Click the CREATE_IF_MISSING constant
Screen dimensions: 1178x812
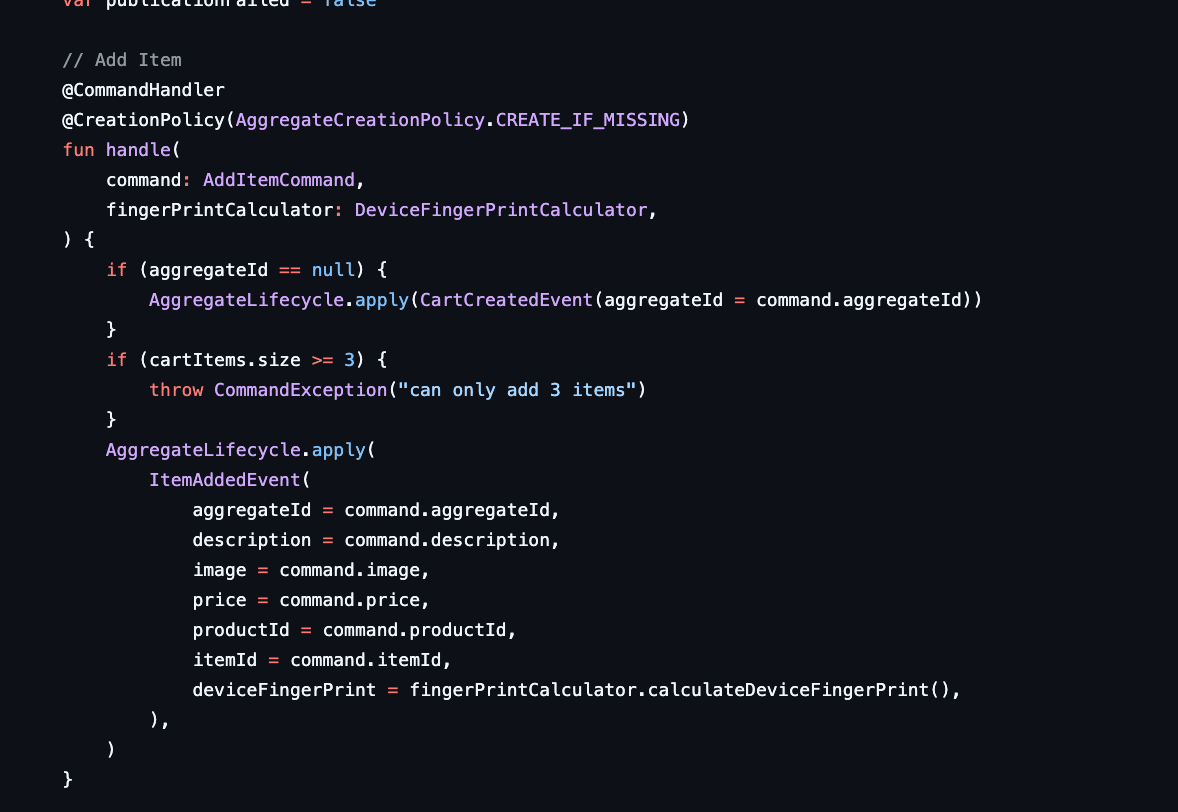[587, 120]
